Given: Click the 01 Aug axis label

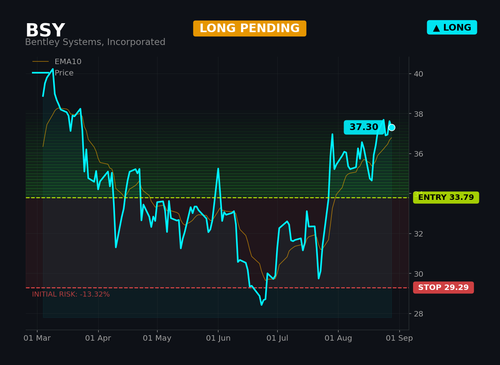Looking at the screenshot, I should (338, 338).
